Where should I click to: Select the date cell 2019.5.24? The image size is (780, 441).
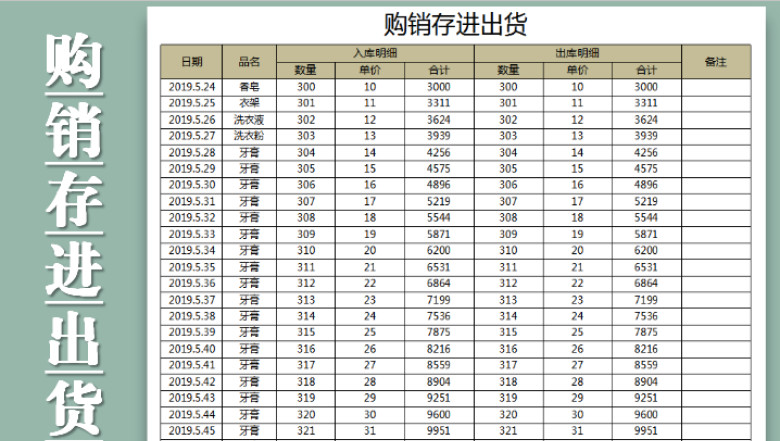tap(192, 87)
